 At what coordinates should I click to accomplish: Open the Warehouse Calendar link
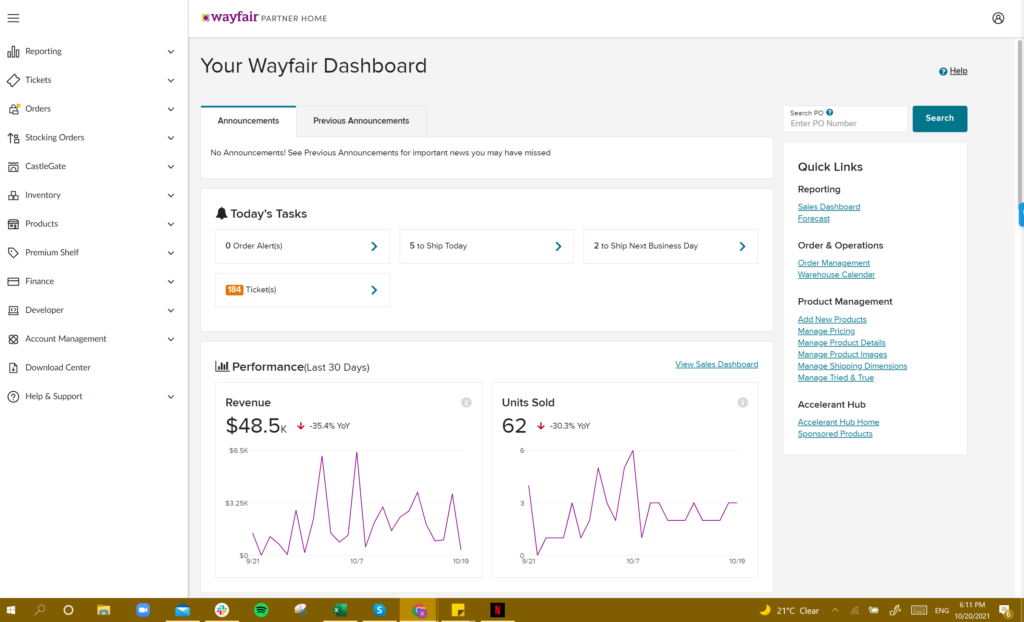[836, 275]
